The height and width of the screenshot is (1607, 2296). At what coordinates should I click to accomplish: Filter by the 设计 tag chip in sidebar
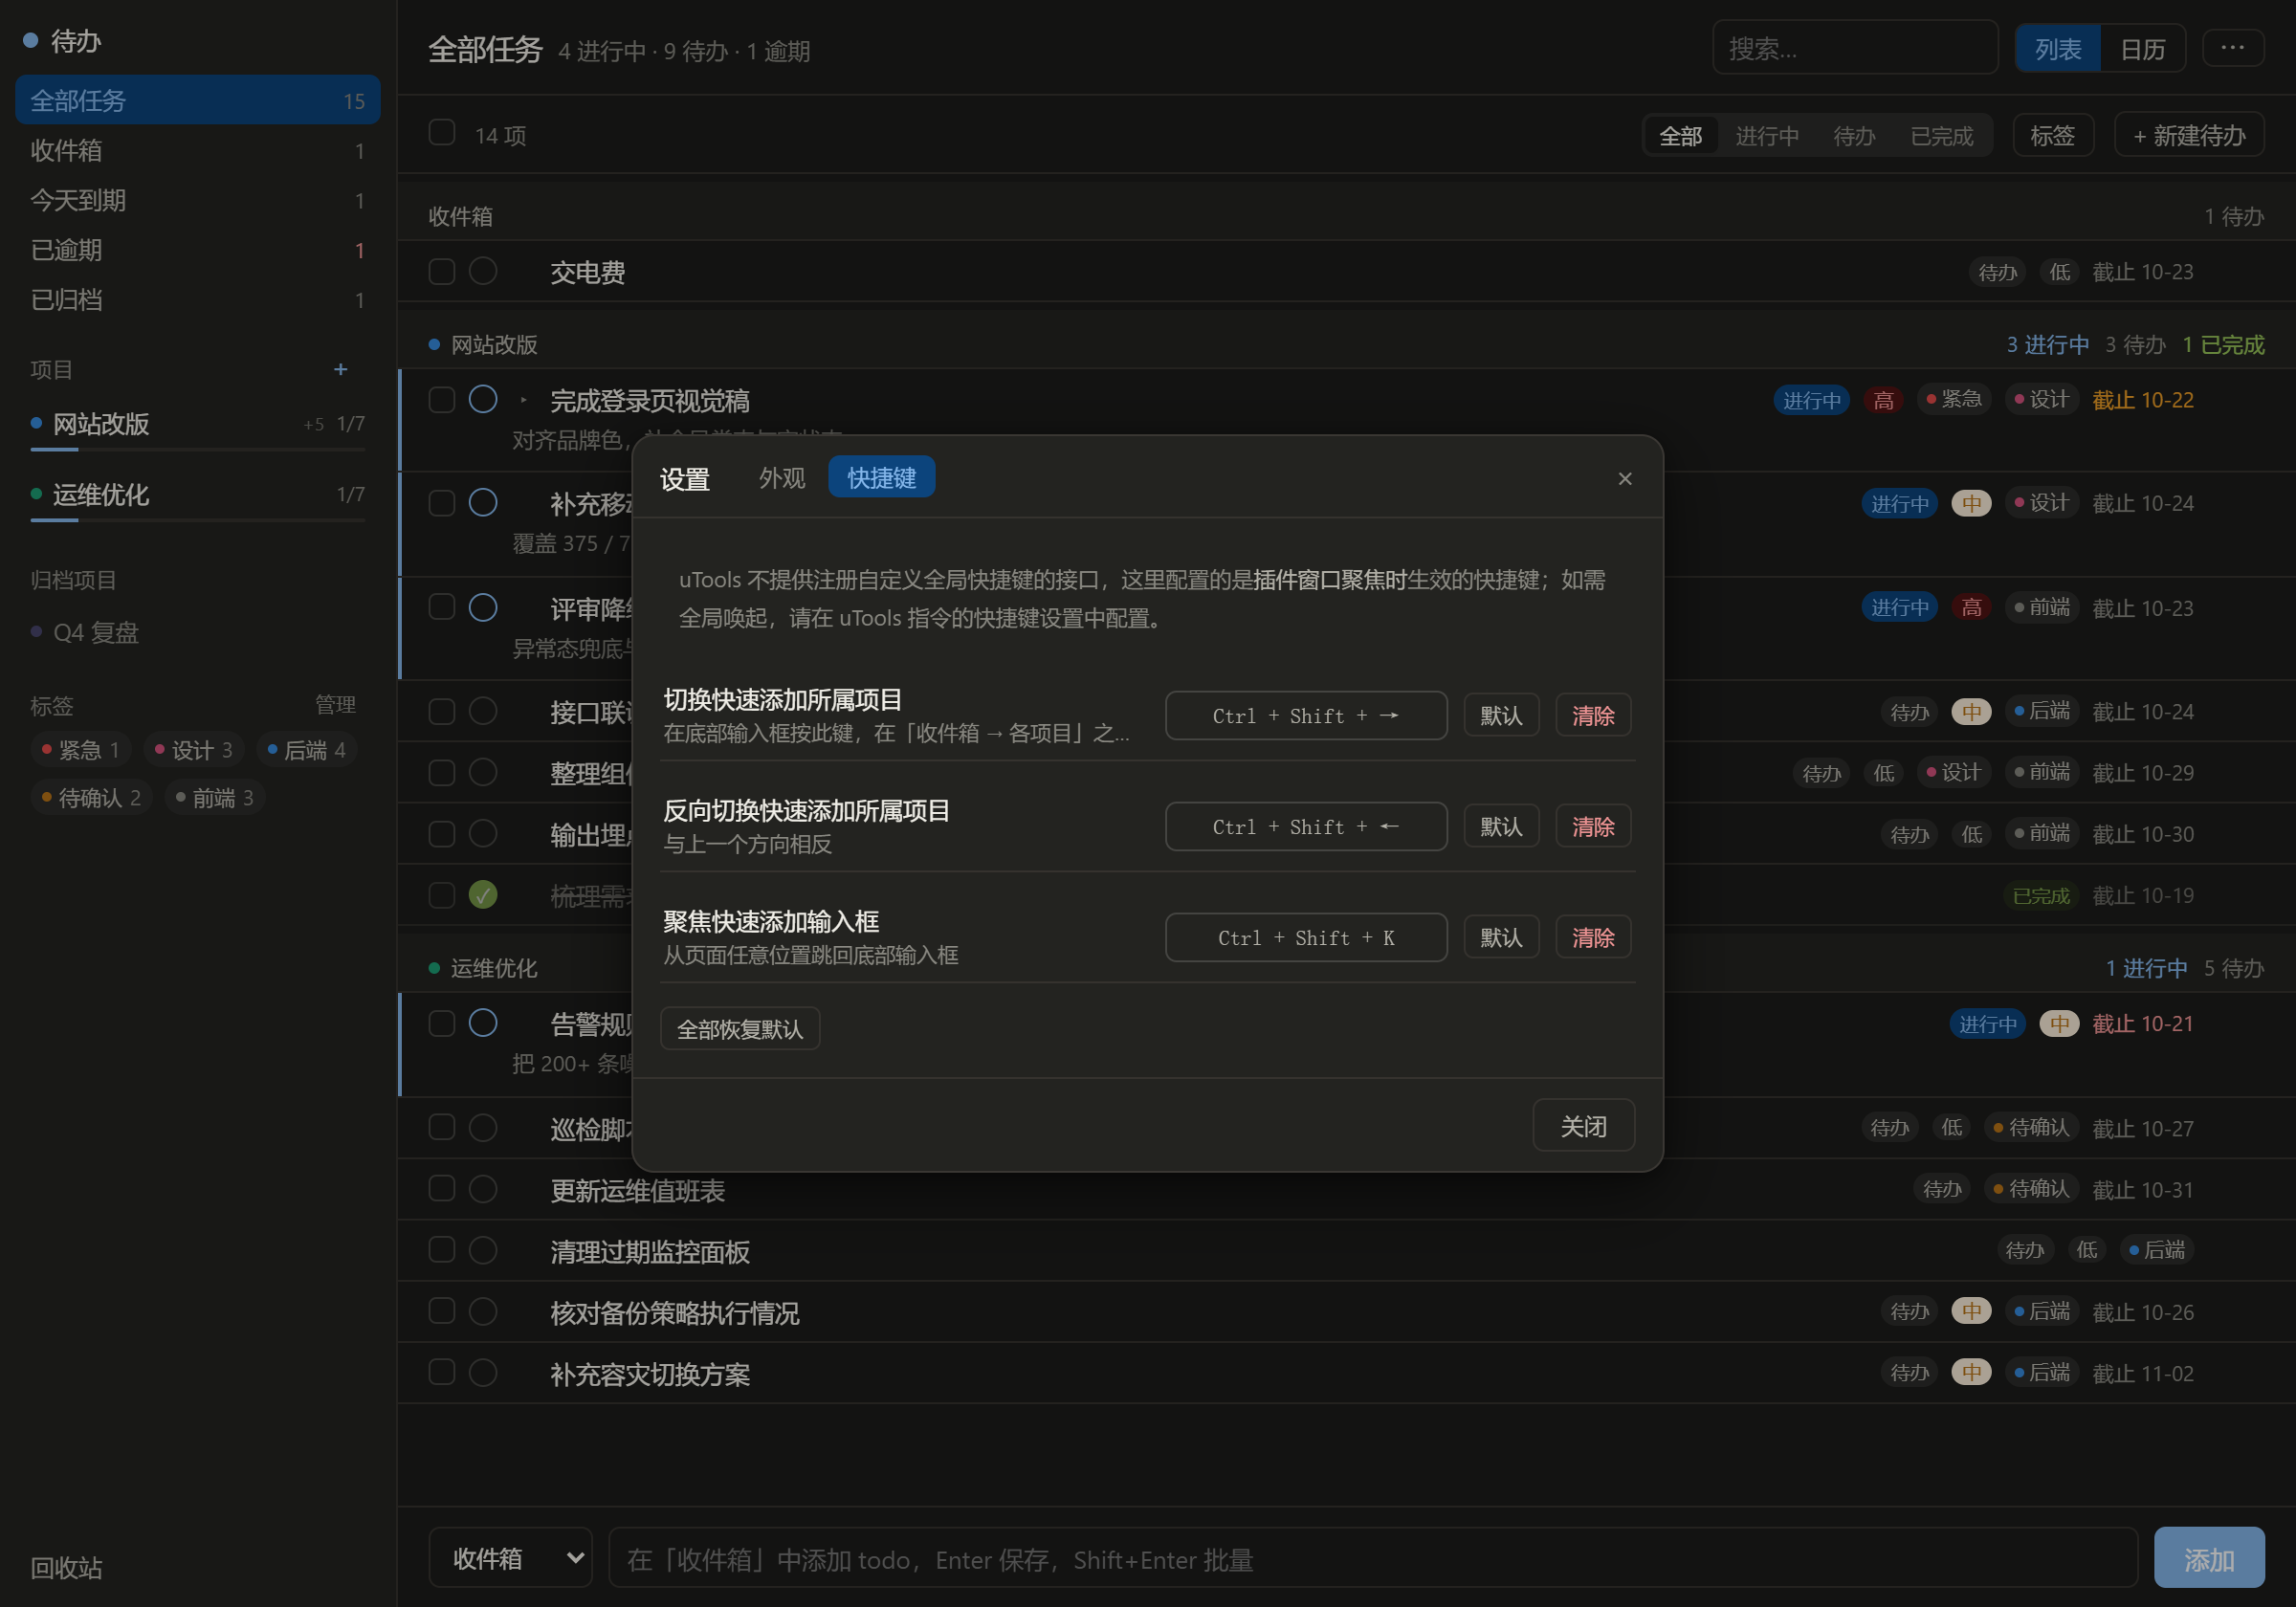193,749
